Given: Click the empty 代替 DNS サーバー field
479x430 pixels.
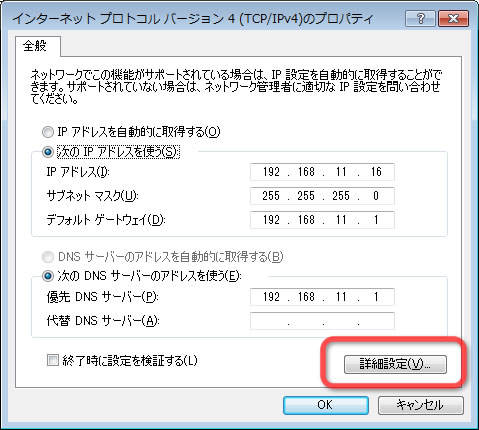Looking at the screenshot, I should pyautogui.click(x=322, y=321).
